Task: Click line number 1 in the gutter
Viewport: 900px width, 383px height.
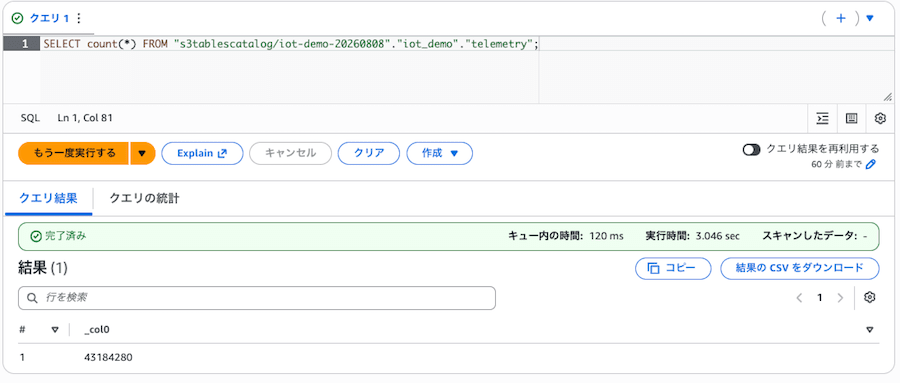Action: coord(25,44)
